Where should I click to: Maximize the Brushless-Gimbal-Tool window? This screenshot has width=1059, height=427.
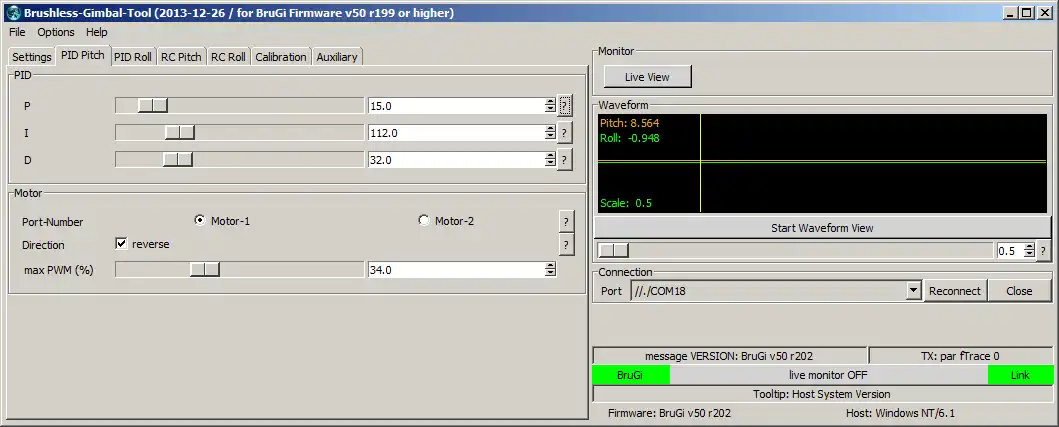(x=1027, y=12)
